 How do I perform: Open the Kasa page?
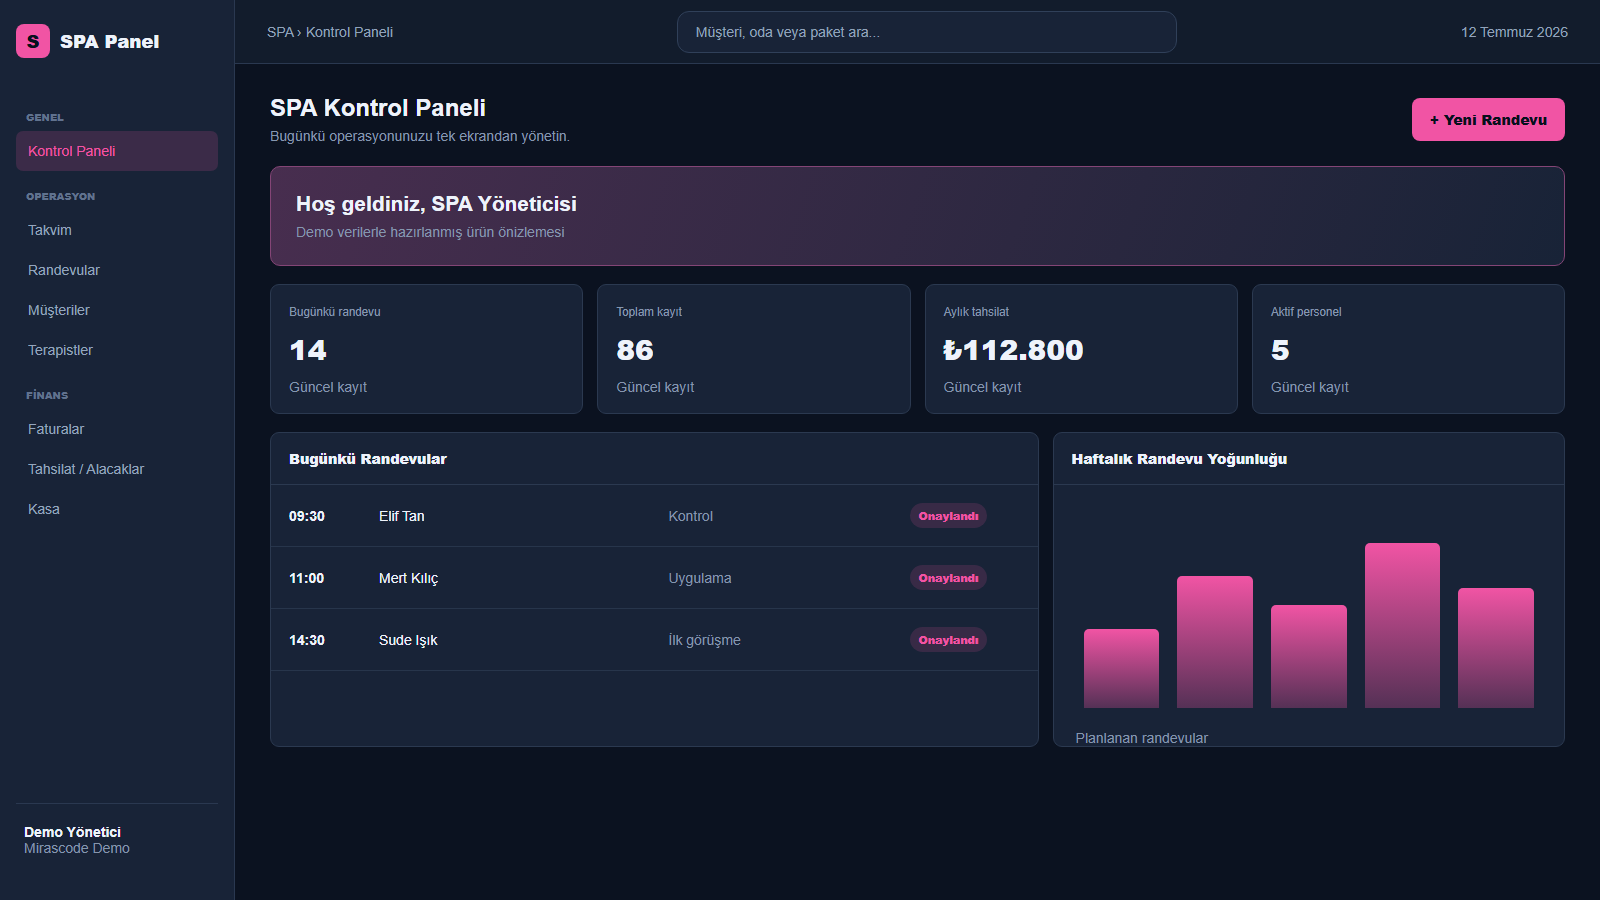tap(117, 509)
